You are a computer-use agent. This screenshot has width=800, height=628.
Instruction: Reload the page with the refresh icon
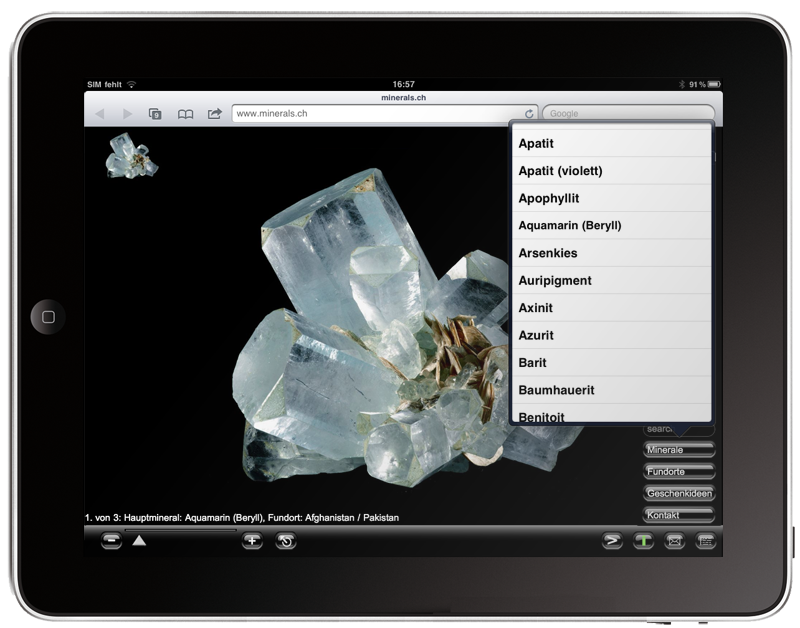tap(529, 113)
